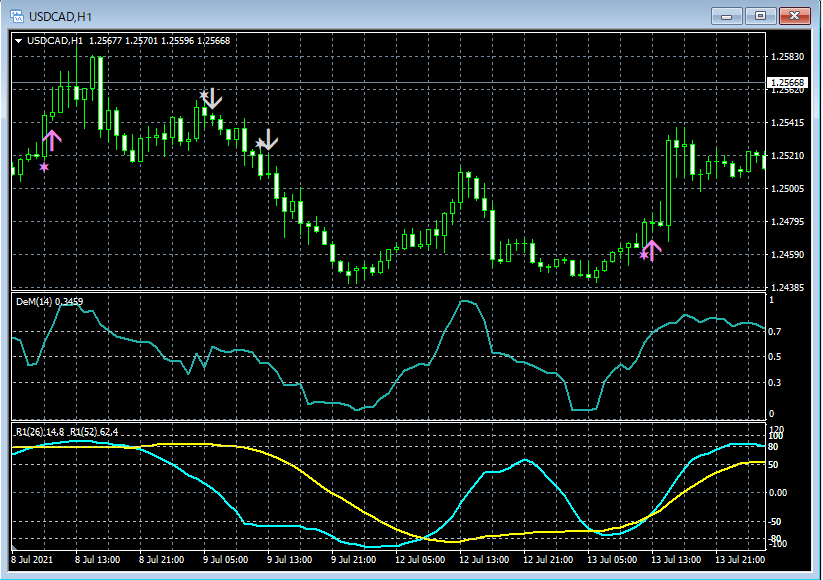The image size is (823, 580).
Task: Click the R1(26) 14.8 R1(52) 62.4 label
Action: tap(67, 432)
